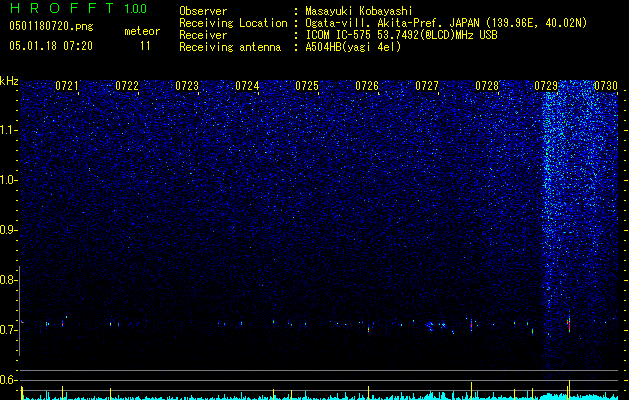Click the 0729 time marker
Viewport: 629px width, 400px height.
[547, 86]
